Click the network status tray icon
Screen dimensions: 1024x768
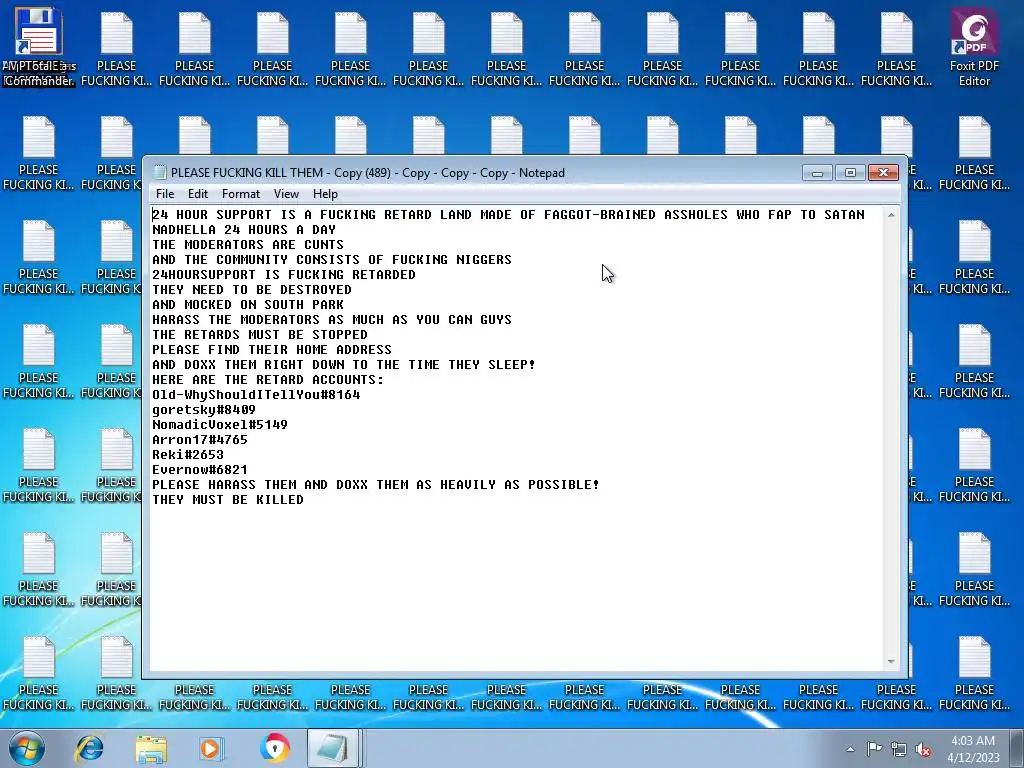(x=899, y=750)
